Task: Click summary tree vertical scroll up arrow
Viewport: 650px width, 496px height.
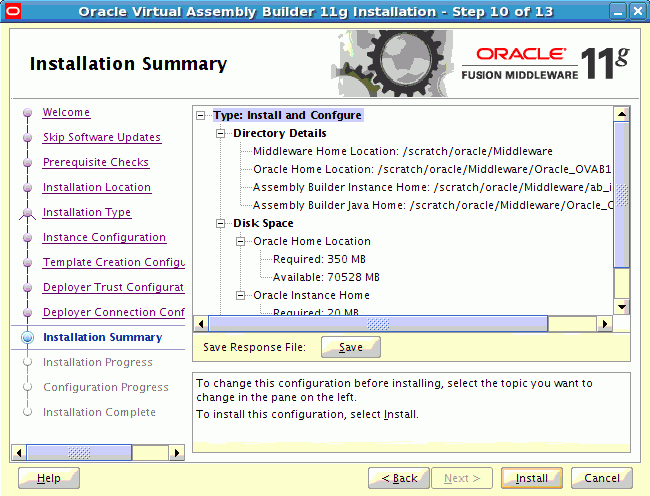Action: [622, 114]
